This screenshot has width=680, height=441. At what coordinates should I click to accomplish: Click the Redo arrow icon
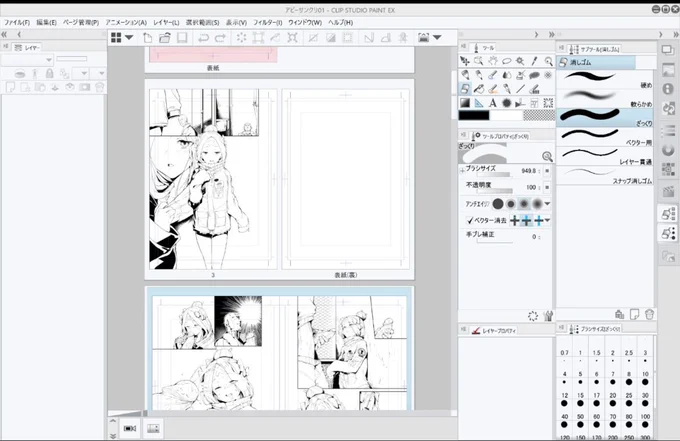pos(220,38)
